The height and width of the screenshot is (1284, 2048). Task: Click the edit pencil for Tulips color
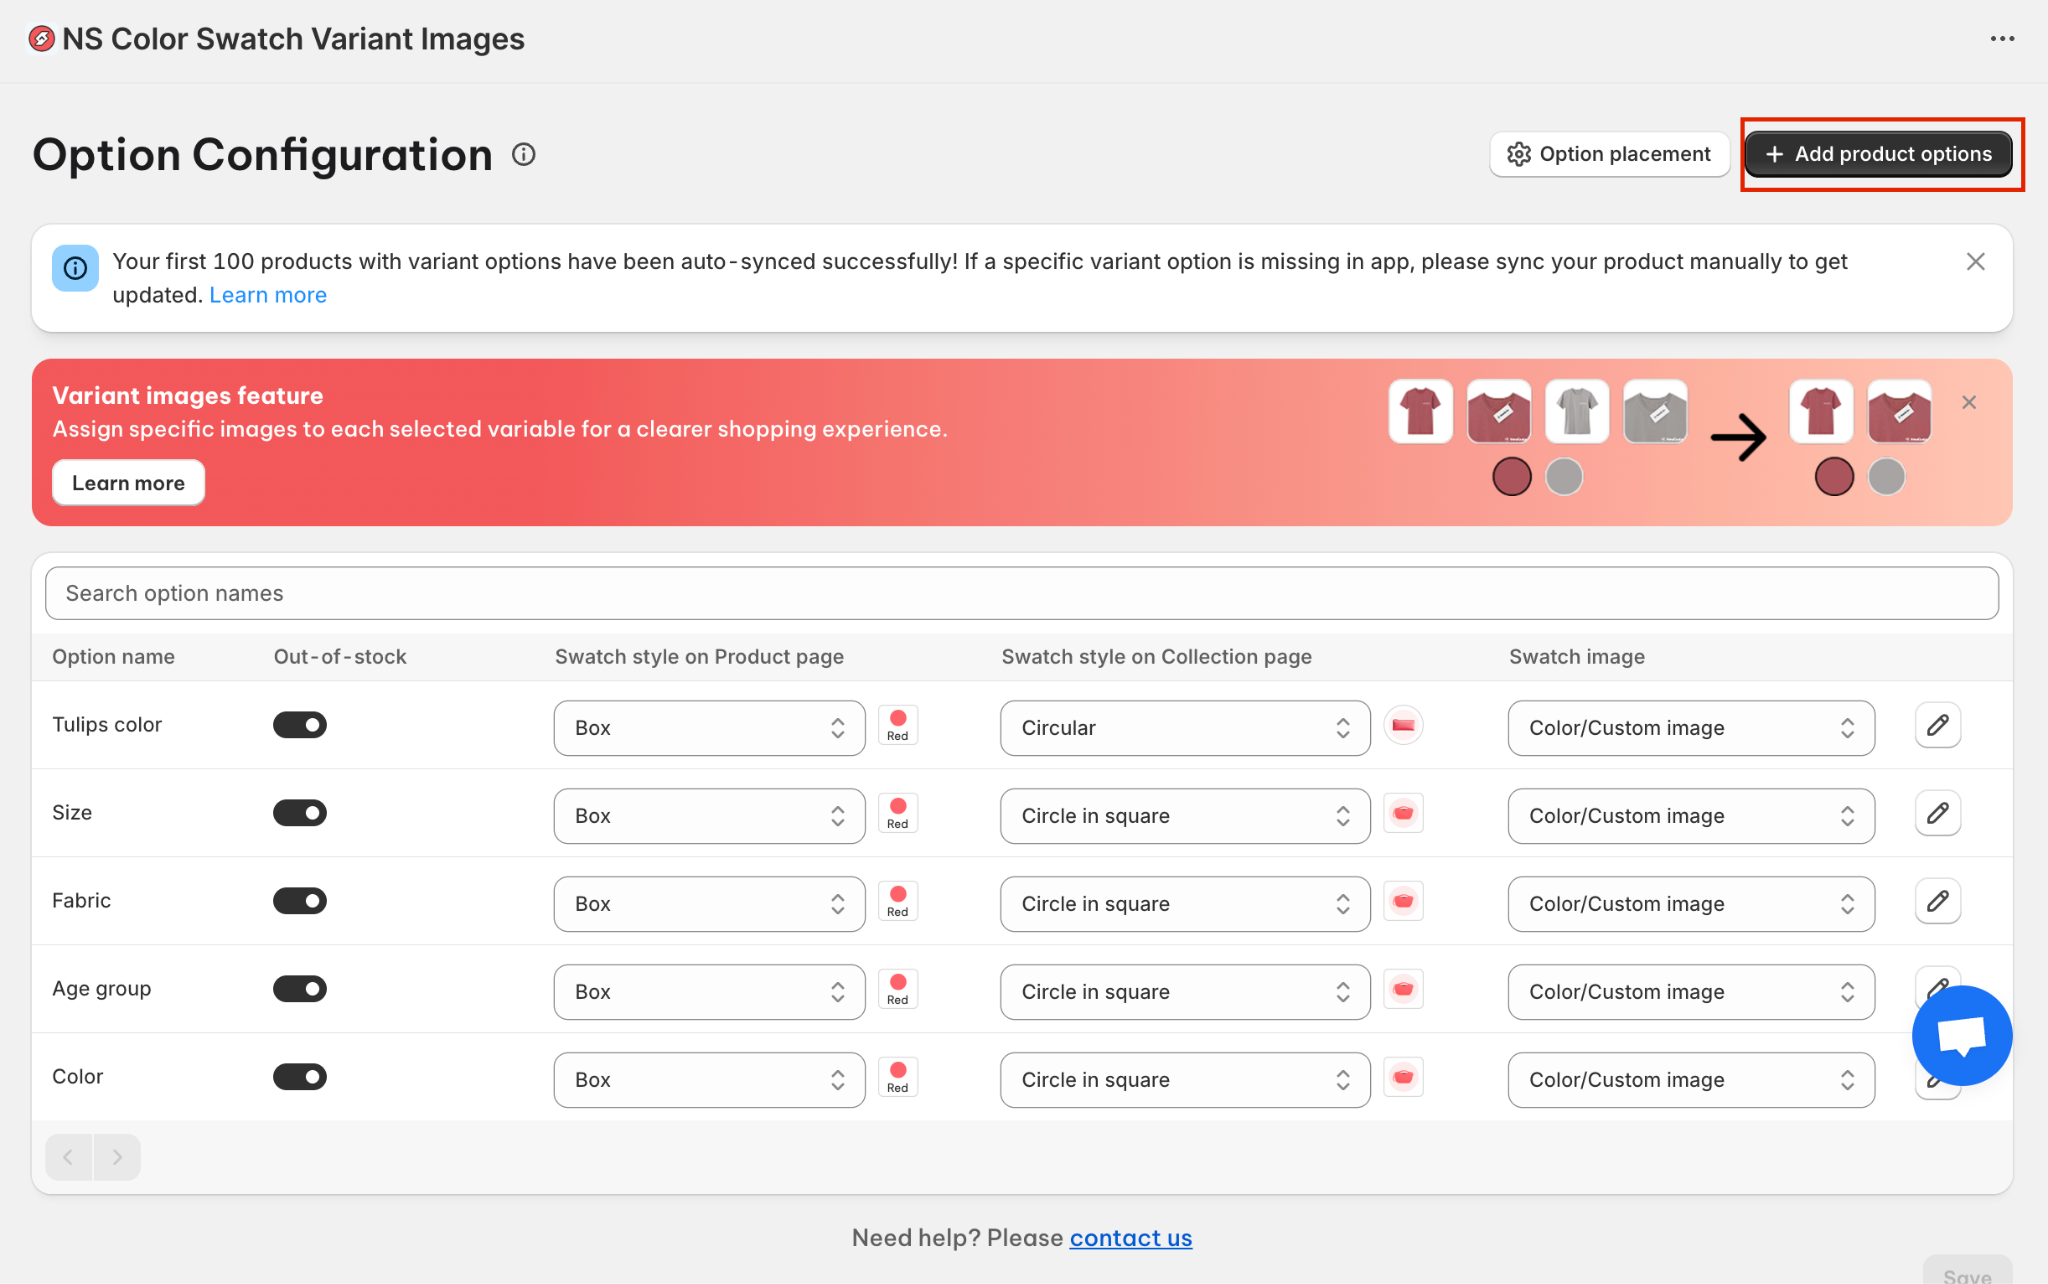coord(1937,726)
